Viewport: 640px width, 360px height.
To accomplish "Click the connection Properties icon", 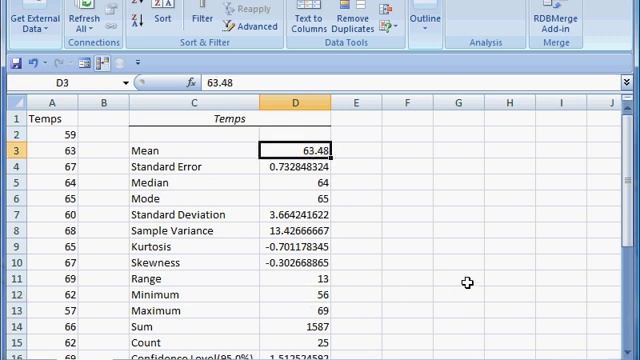I will 111,9.
